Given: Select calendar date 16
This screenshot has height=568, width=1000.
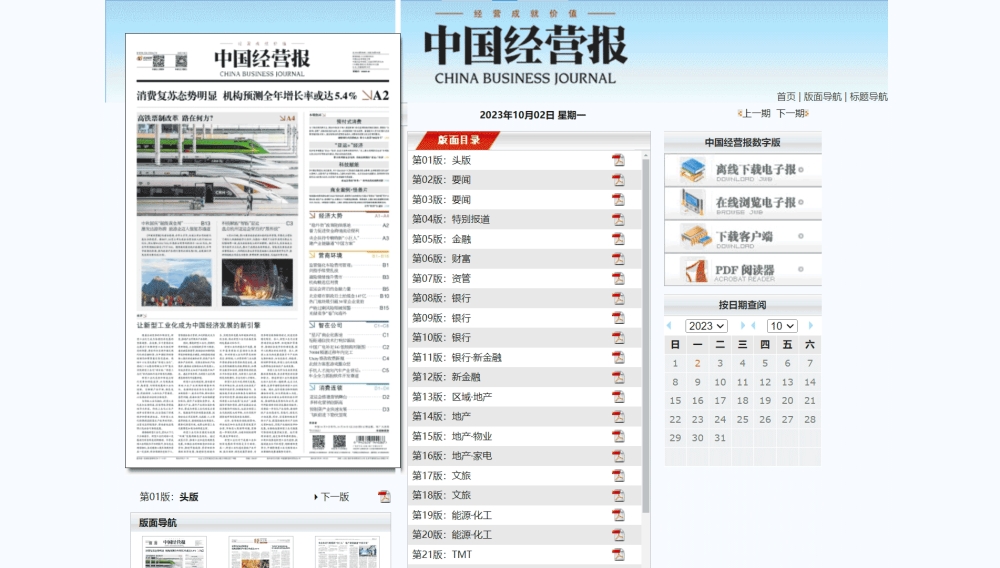Looking at the screenshot, I should pyautogui.click(x=698, y=401).
